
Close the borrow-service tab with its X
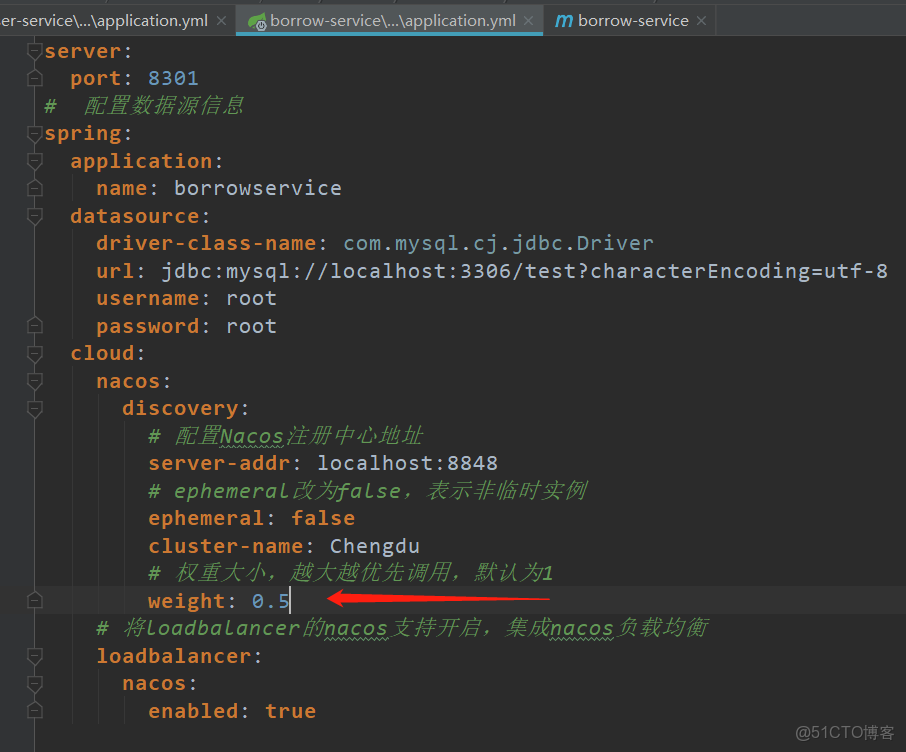701,20
